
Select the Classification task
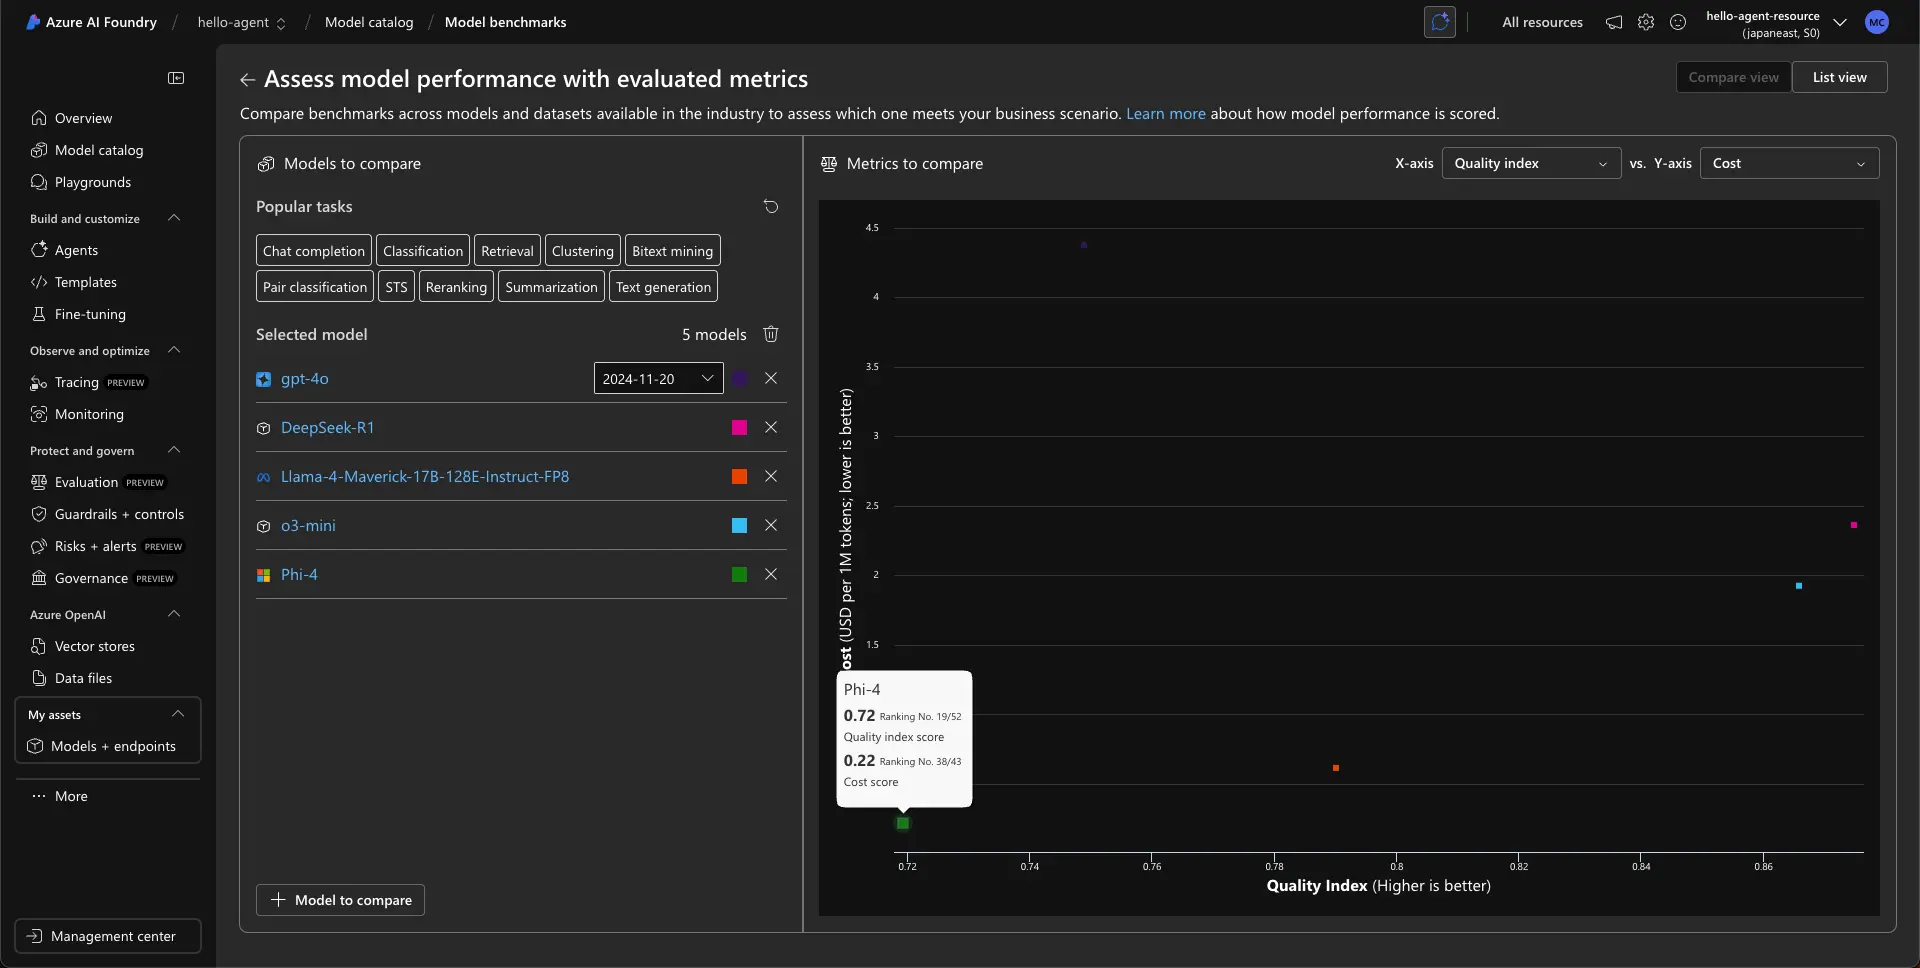[423, 251]
